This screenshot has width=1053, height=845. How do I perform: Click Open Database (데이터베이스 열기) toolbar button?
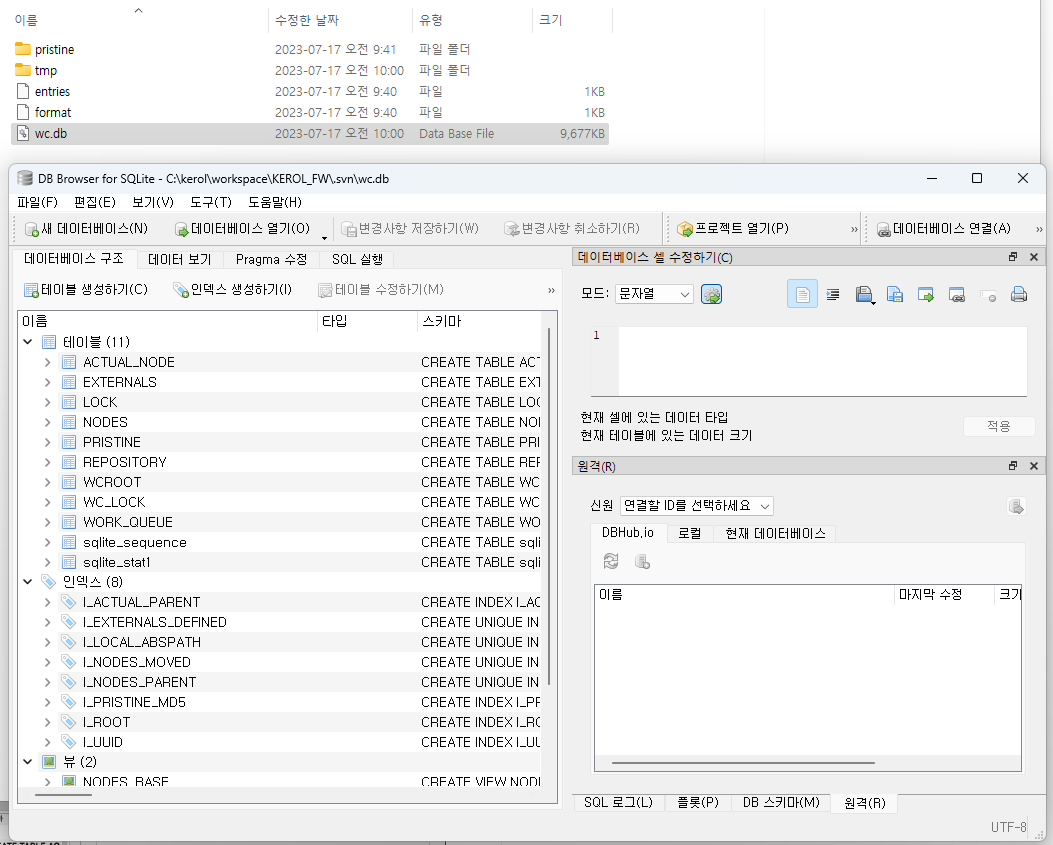pos(242,229)
